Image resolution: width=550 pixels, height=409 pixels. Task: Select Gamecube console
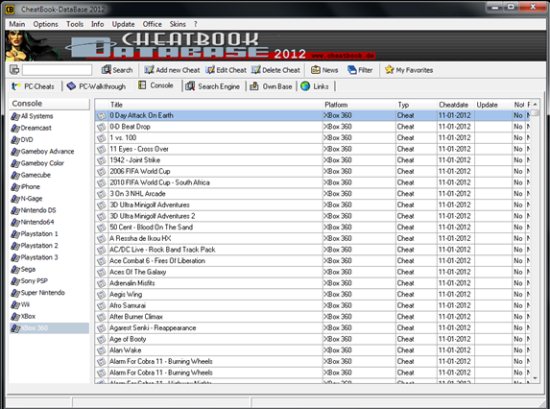31,175
